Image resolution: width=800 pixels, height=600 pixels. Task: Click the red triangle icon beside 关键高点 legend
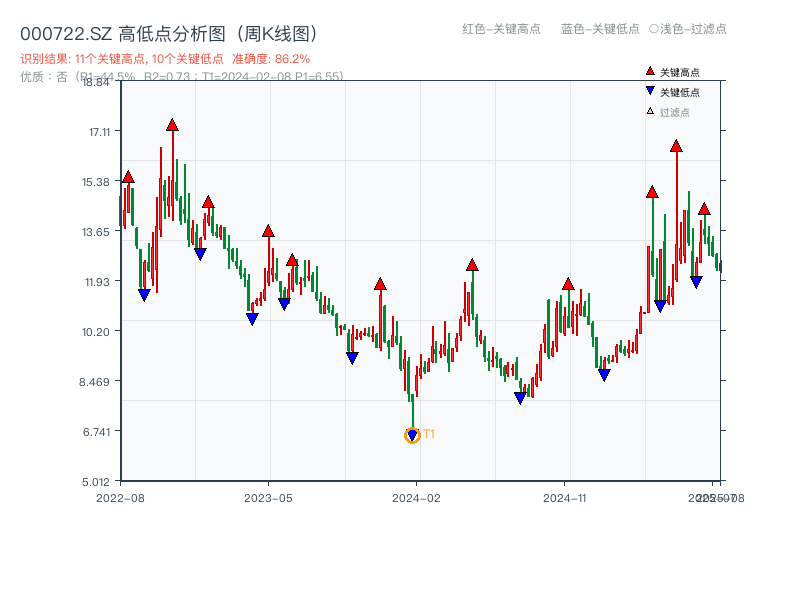pos(650,71)
